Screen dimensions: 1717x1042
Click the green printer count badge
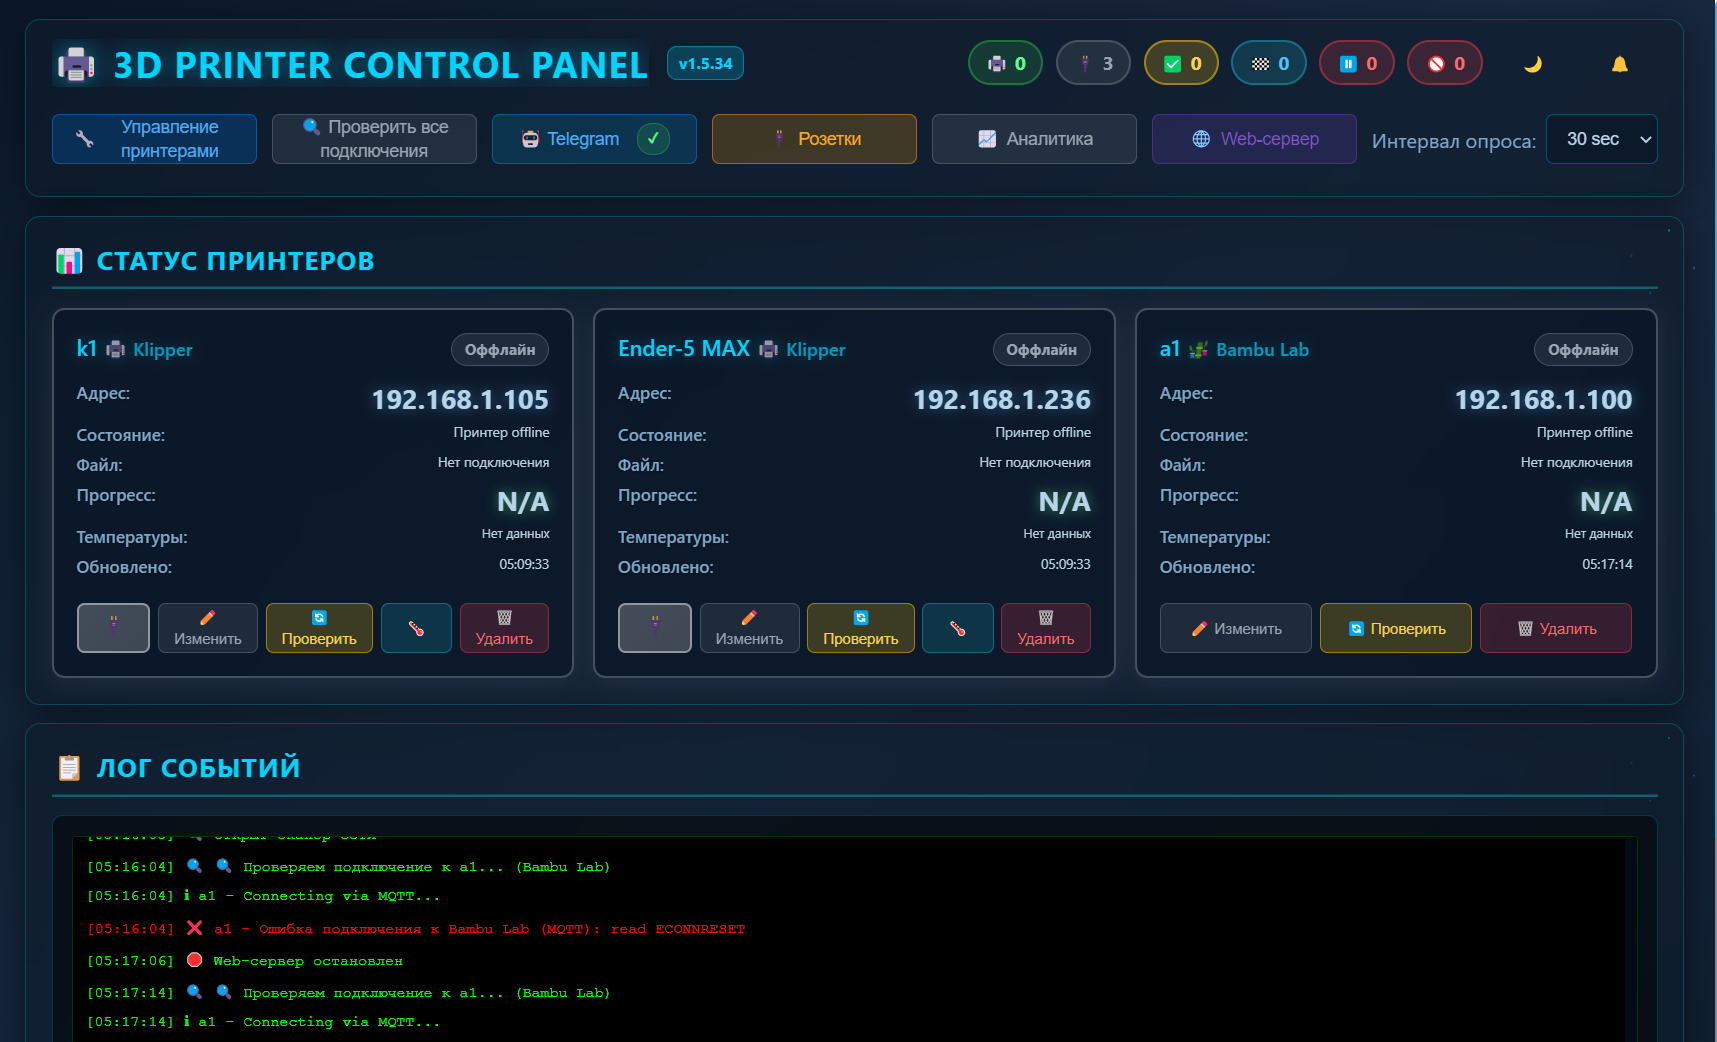(x=1005, y=62)
